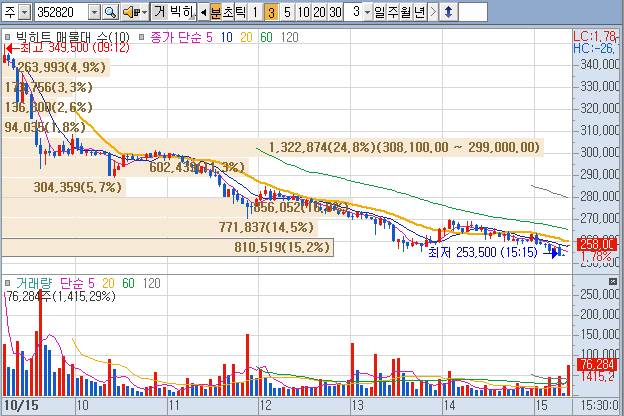Open the custom interval dropdown showing 3

tap(367, 13)
